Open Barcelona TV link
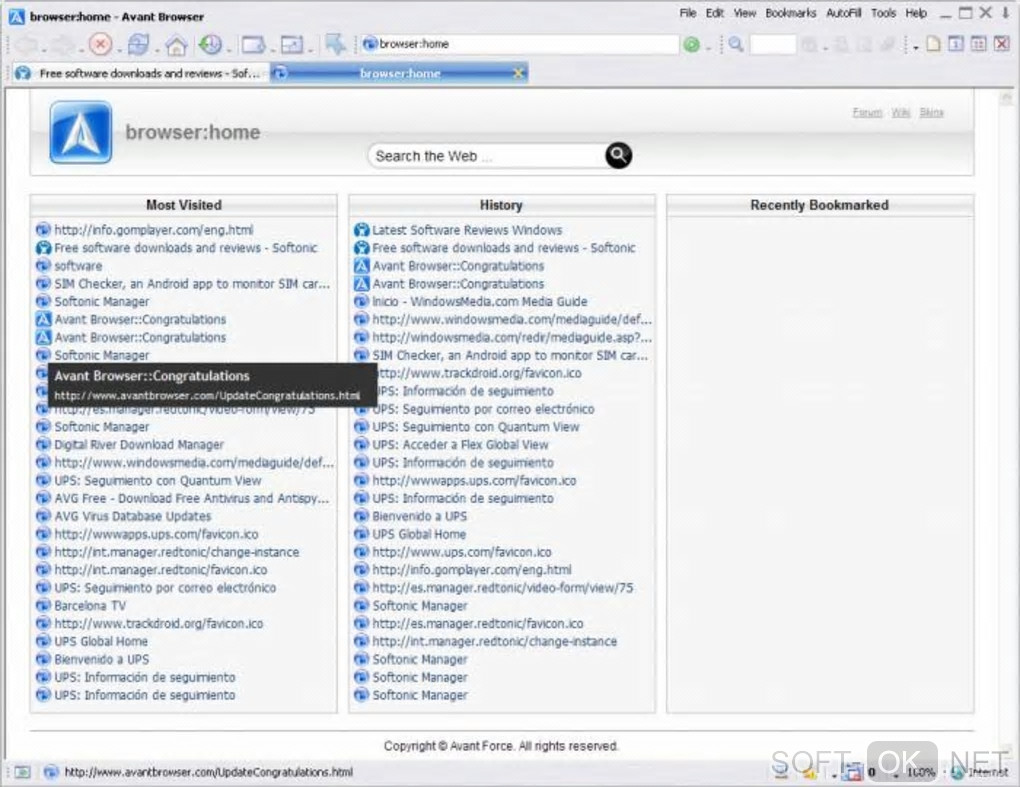1020x787 pixels. click(90, 606)
